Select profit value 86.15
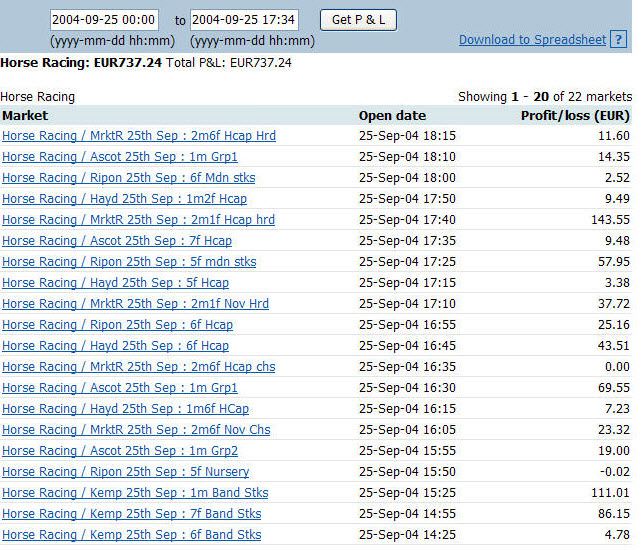This screenshot has height=551, width=641. (x=614, y=513)
